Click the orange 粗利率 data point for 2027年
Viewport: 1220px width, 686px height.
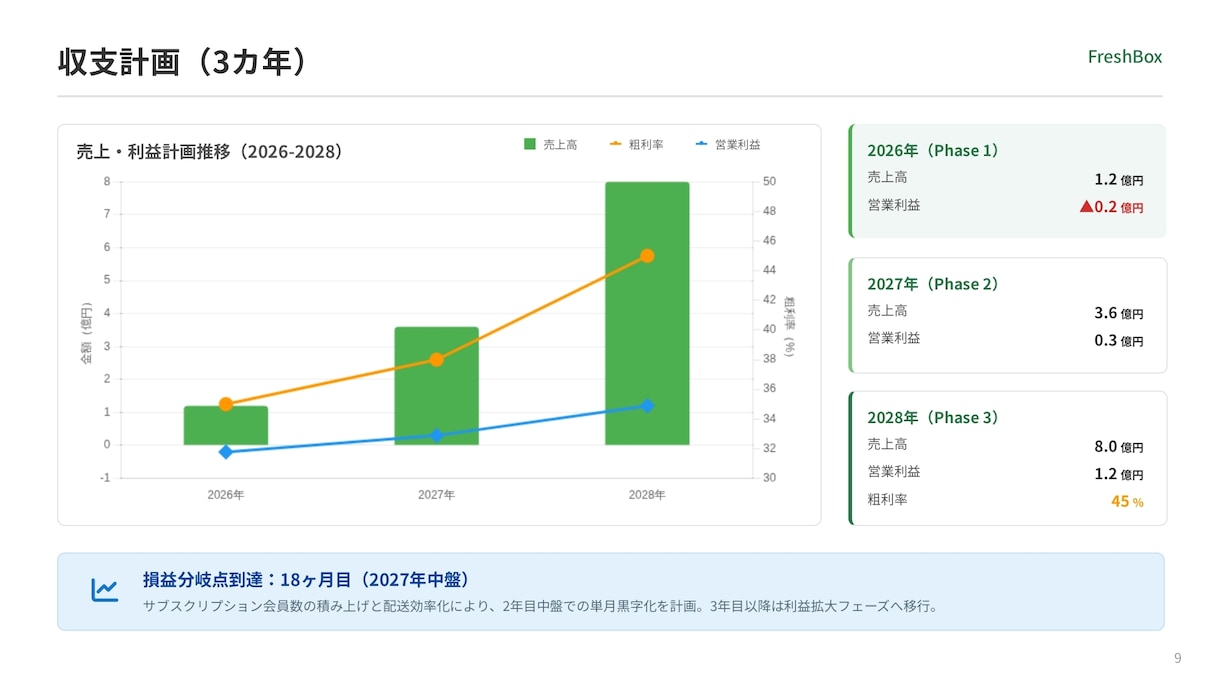(436, 359)
